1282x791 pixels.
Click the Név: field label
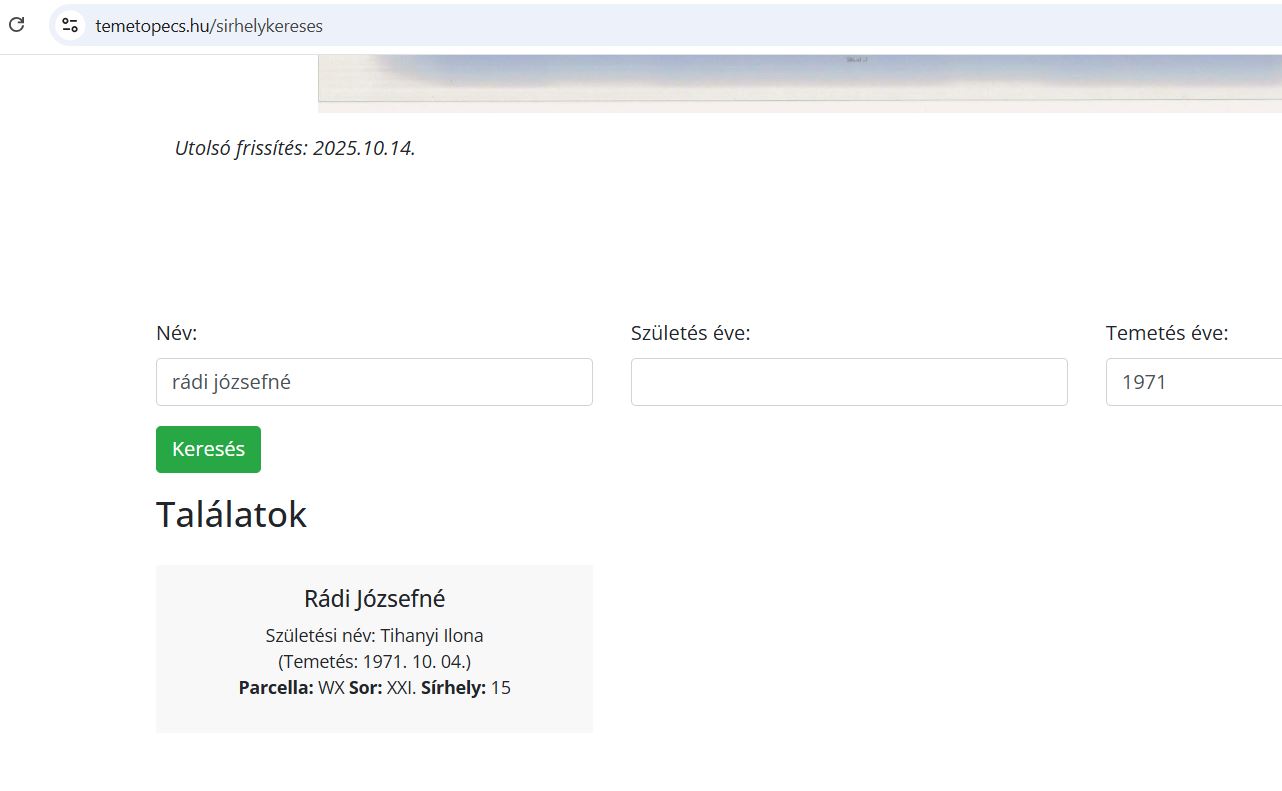point(177,333)
